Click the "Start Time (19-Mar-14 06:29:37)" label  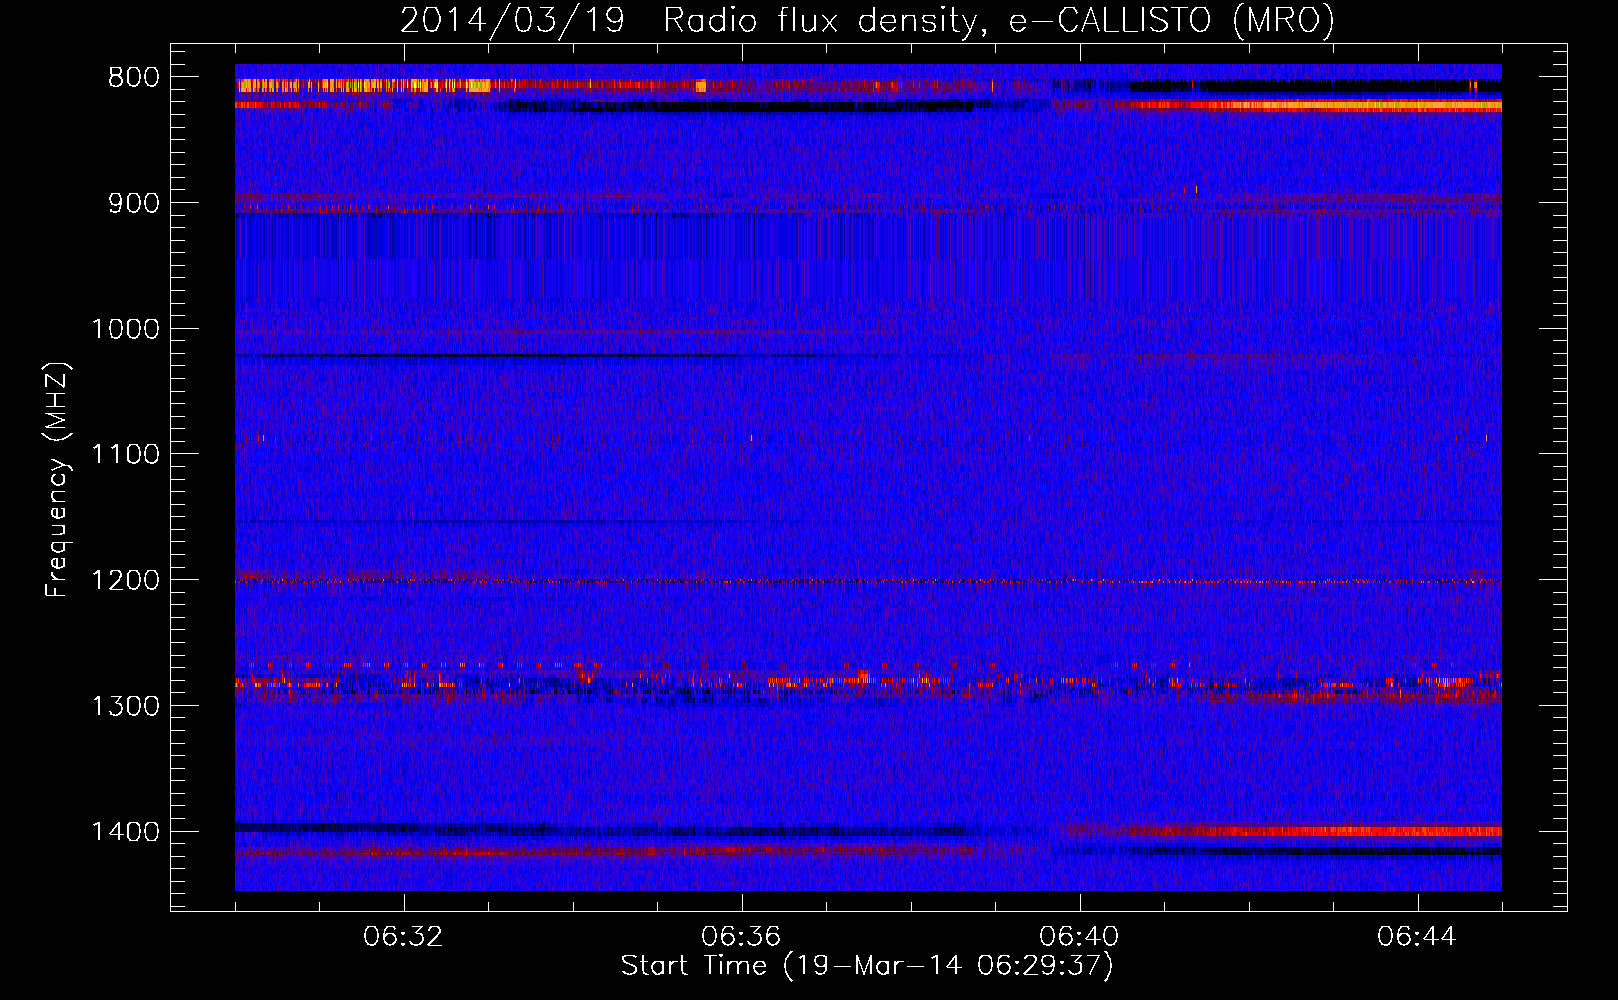click(867, 966)
